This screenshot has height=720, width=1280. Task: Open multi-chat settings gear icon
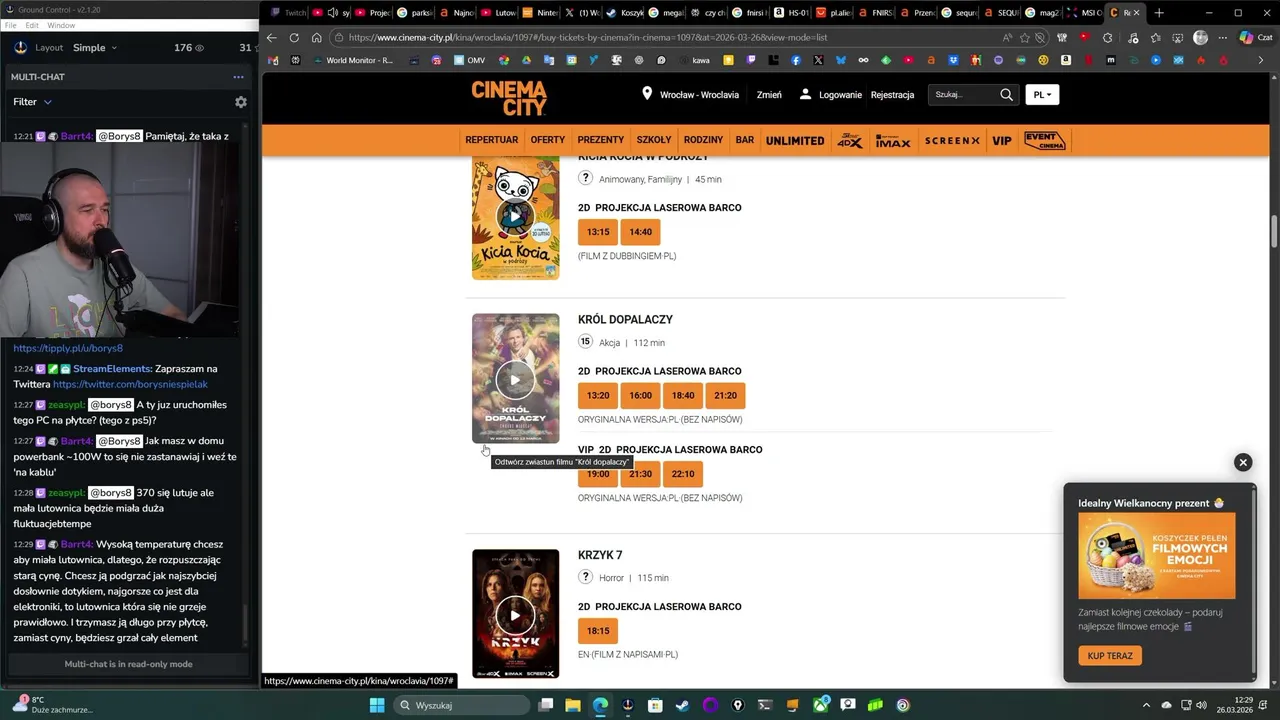pyautogui.click(x=240, y=102)
